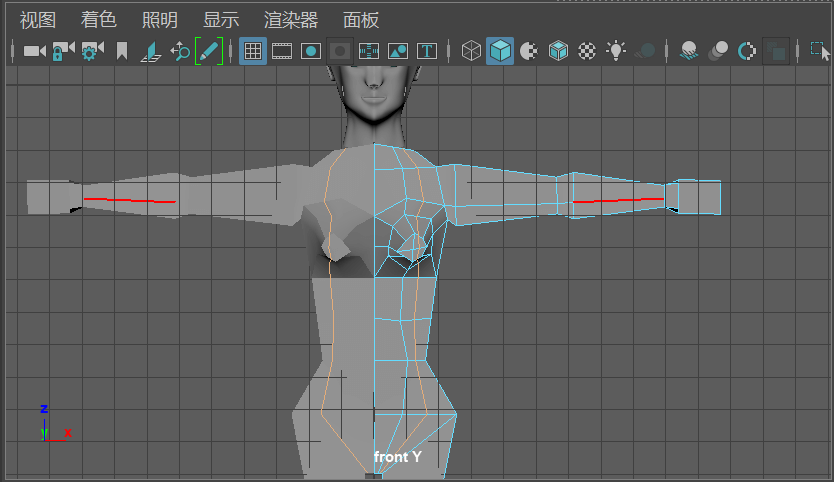Select the Grease Pencil tool icon

click(x=208, y=51)
